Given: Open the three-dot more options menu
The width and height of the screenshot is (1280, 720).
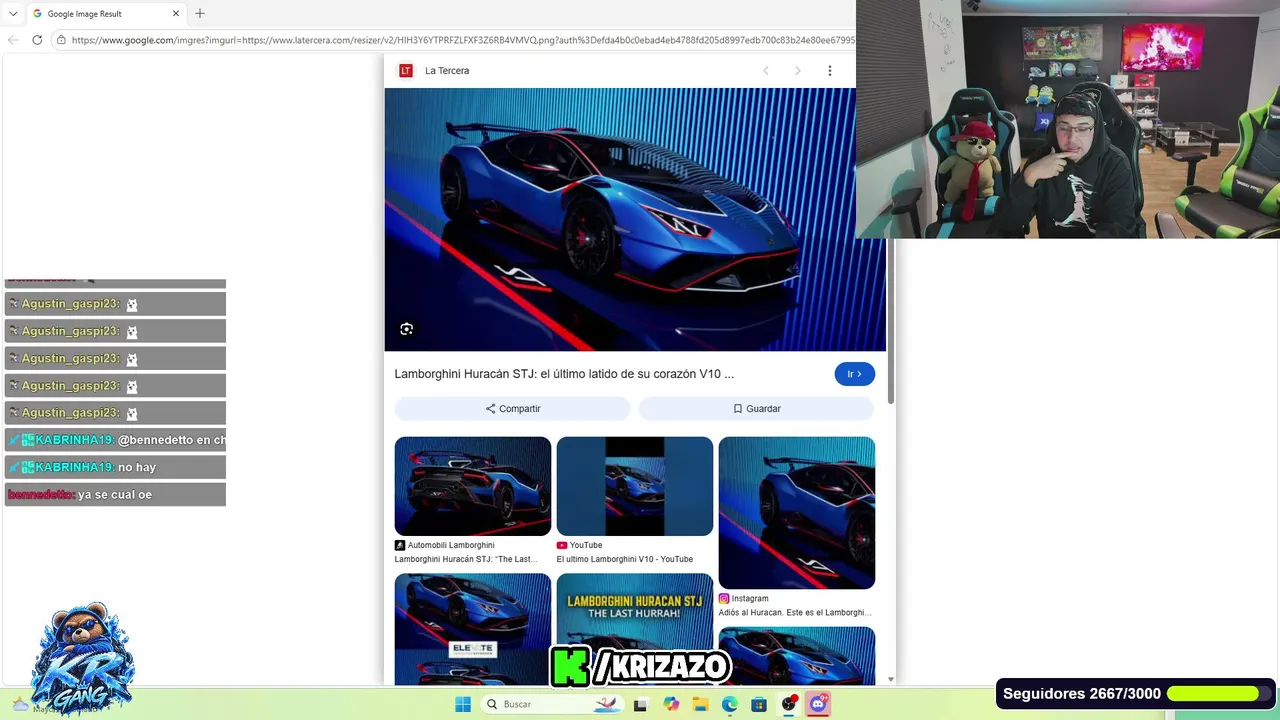Looking at the screenshot, I should (x=829, y=71).
